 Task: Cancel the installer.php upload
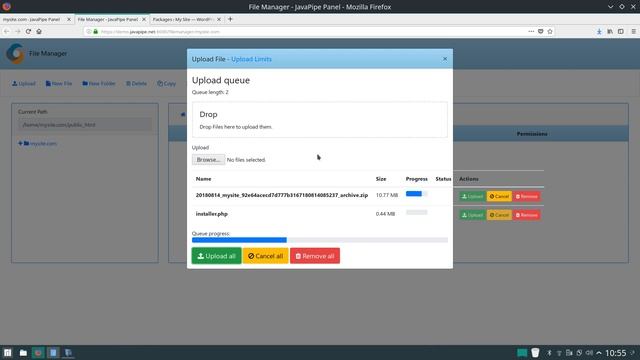pos(499,215)
